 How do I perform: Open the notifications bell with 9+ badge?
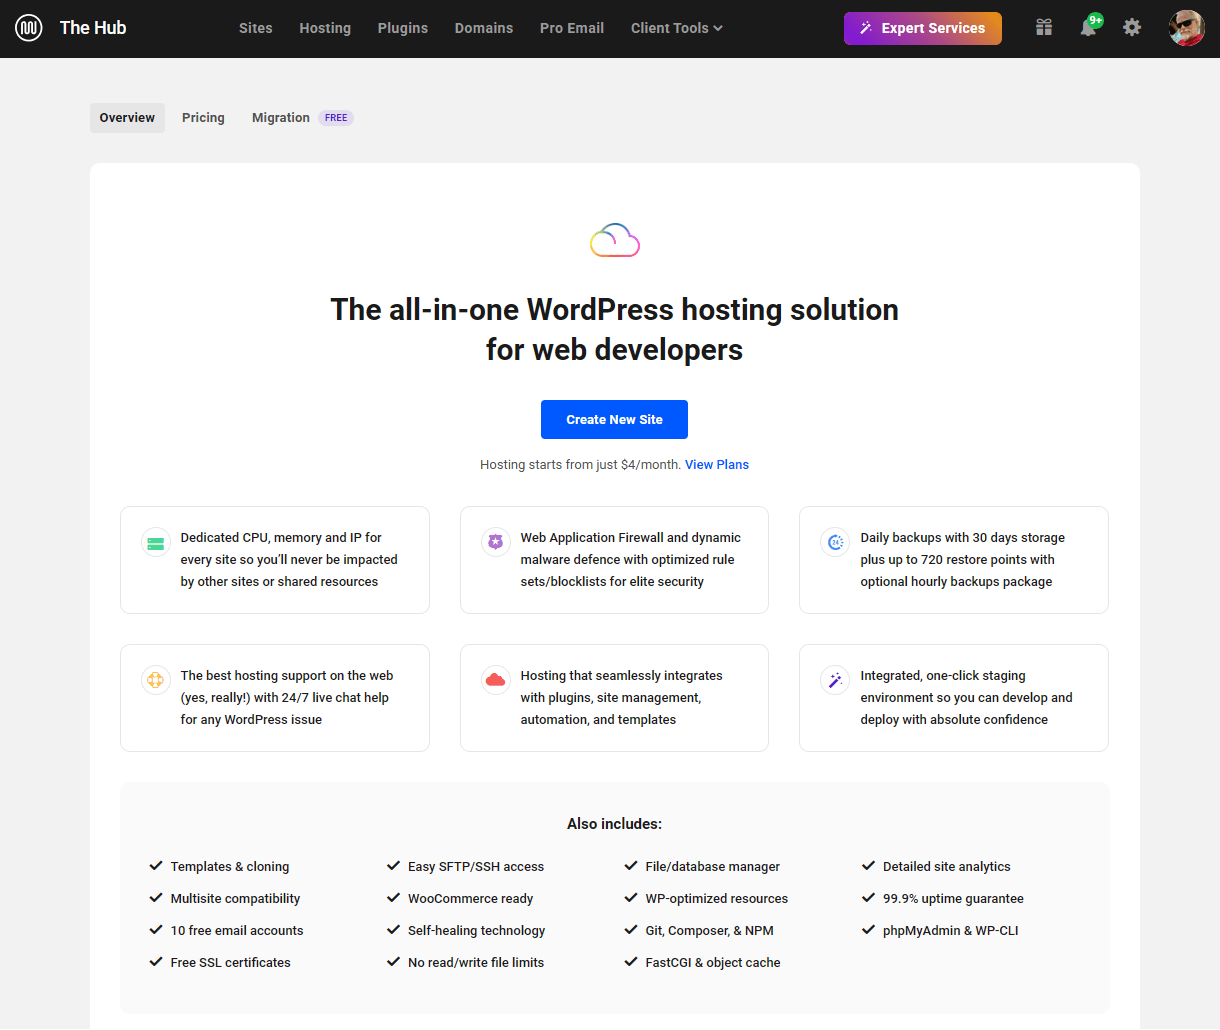tap(1089, 28)
